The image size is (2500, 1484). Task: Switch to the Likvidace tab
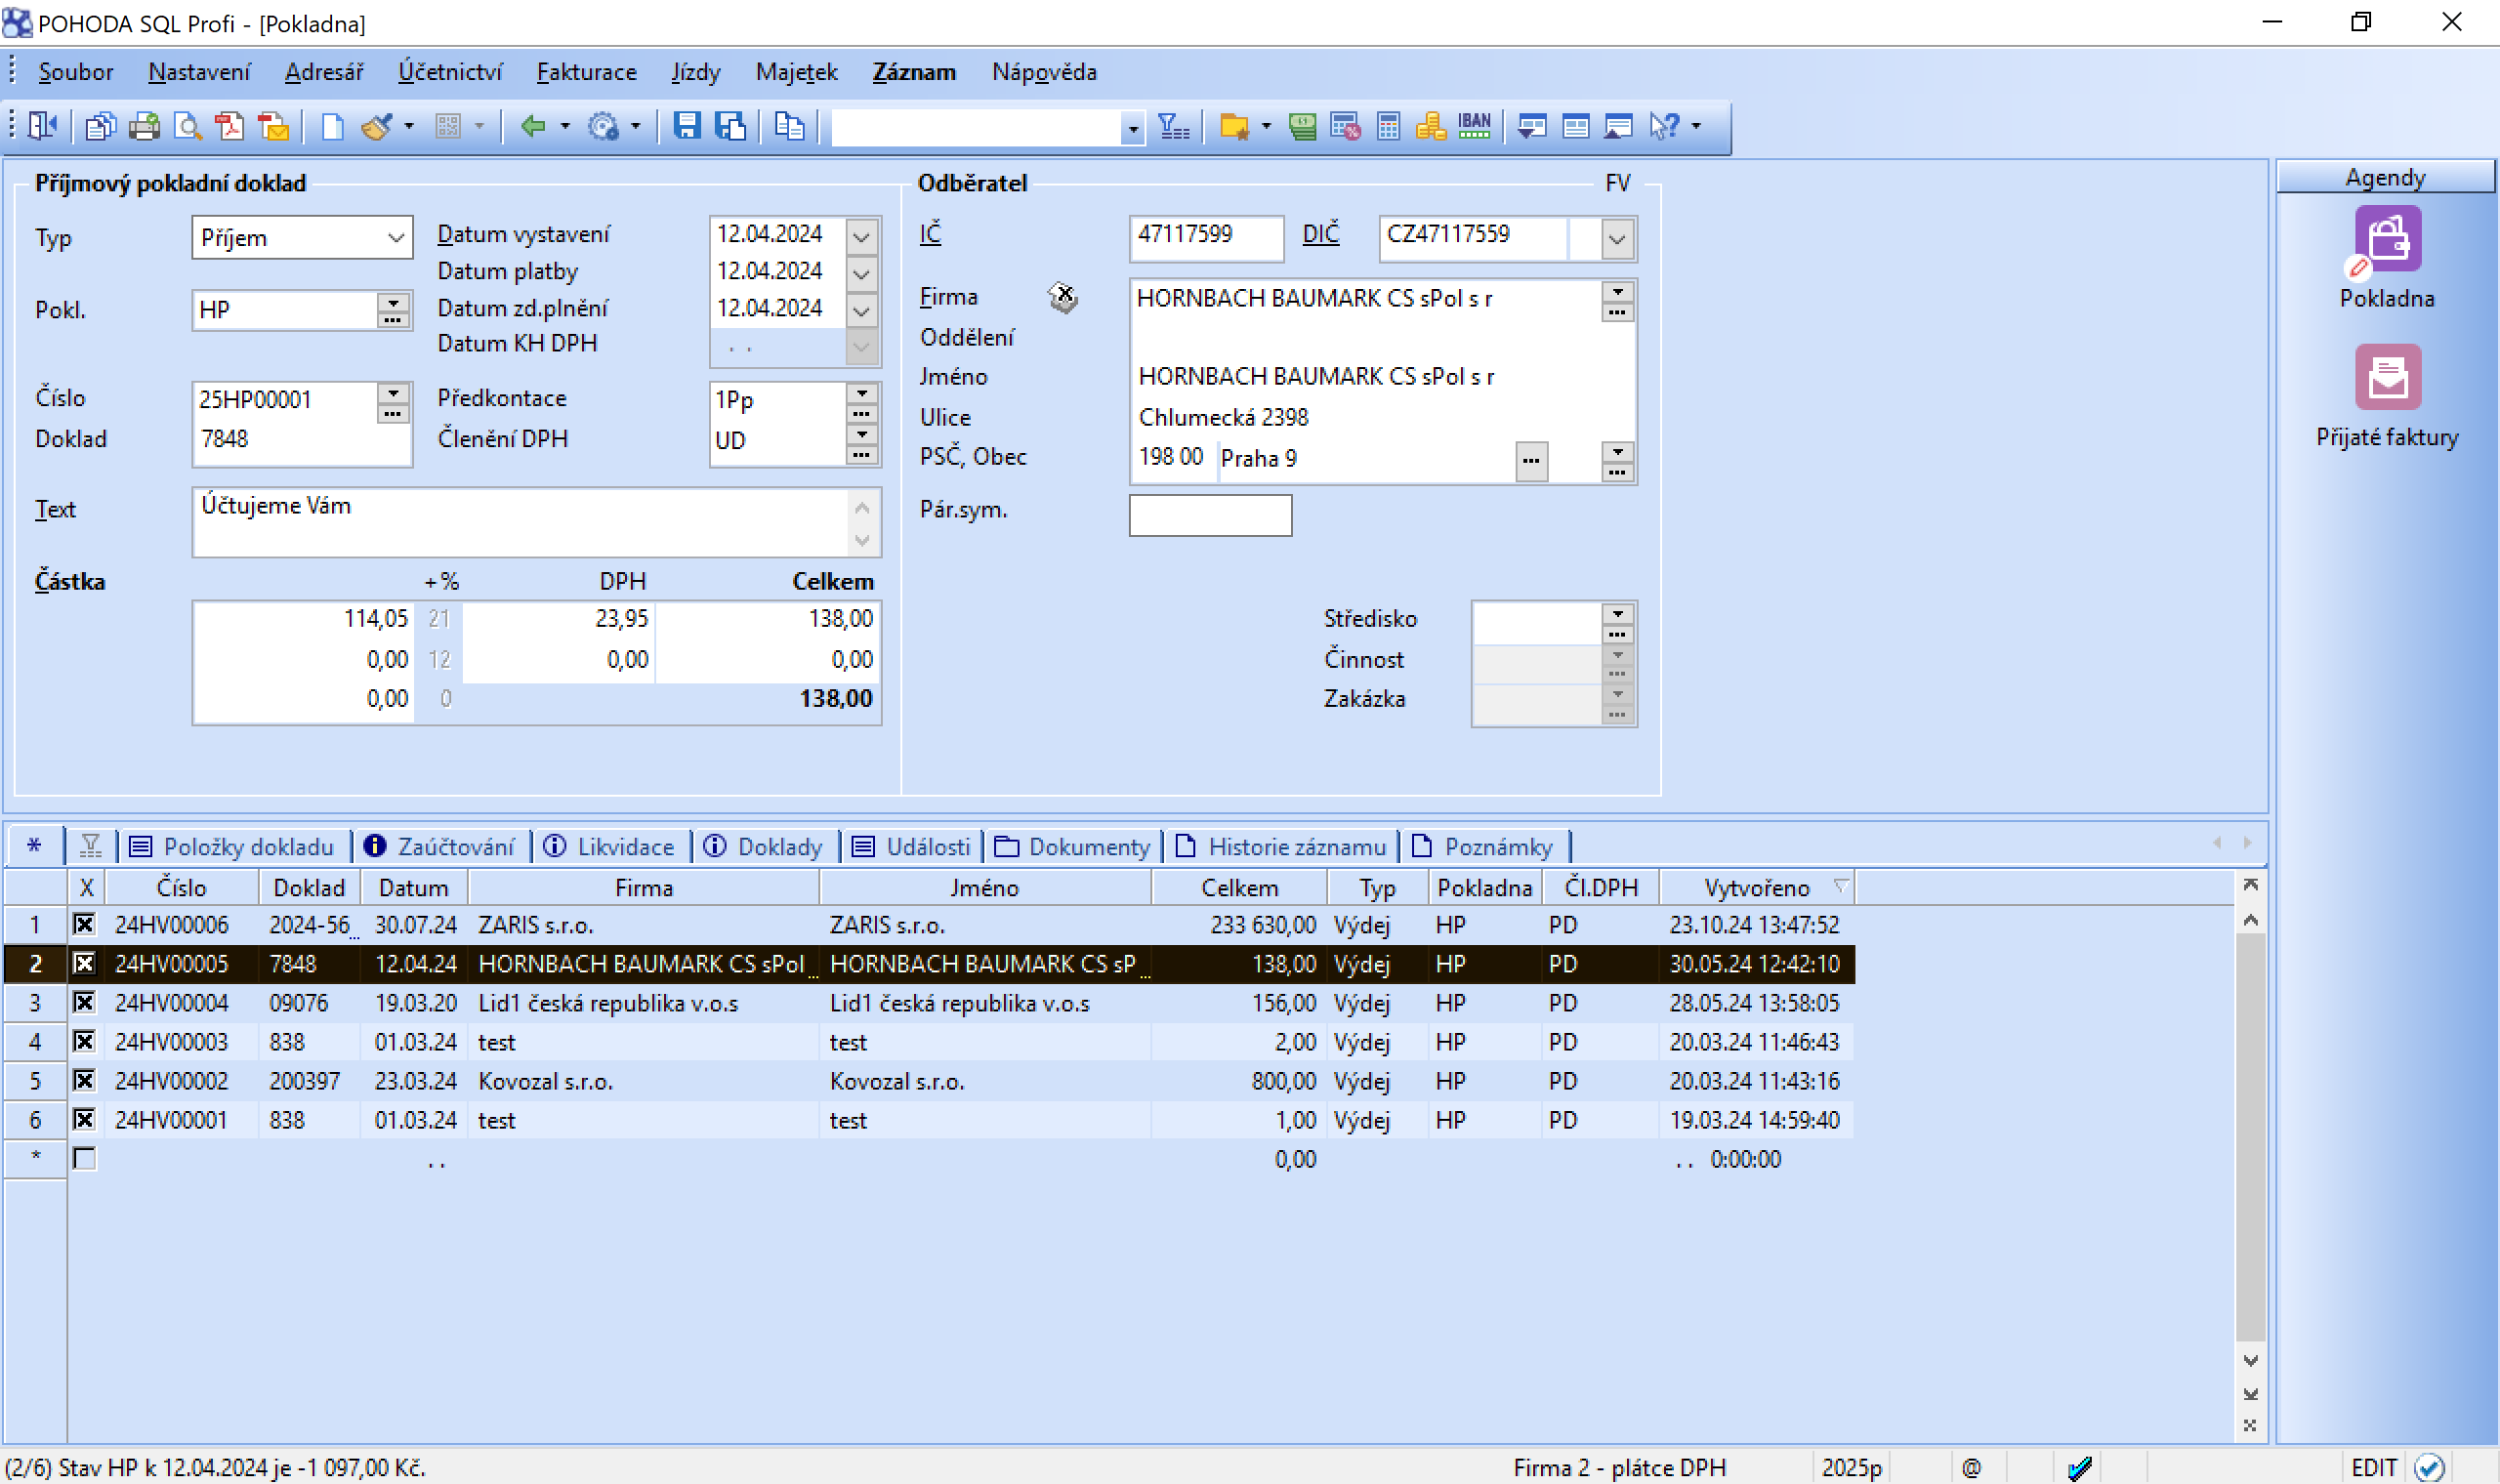[610, 846]
